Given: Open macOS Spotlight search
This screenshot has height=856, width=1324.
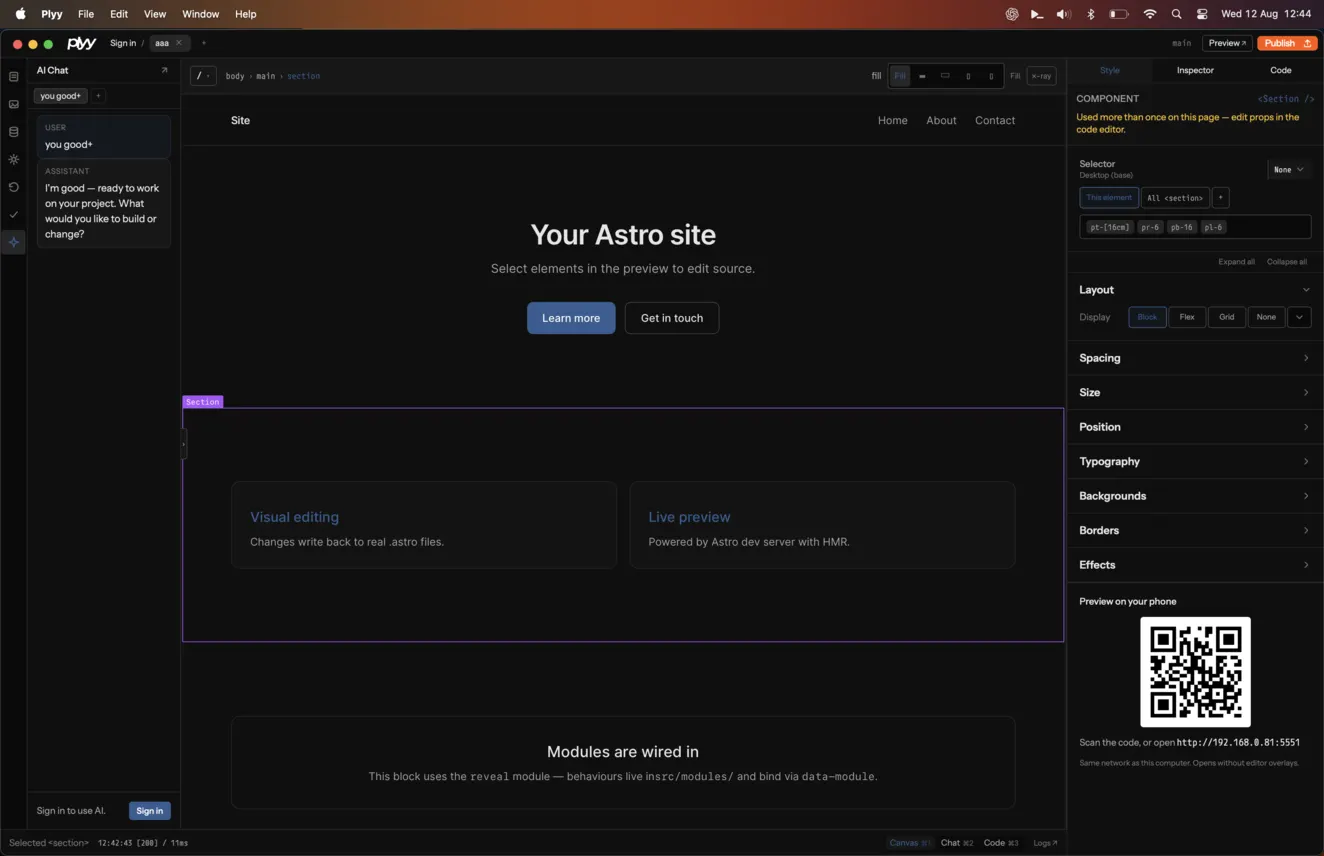Looking at the screenshot, I should click(x=1176, y=14).
